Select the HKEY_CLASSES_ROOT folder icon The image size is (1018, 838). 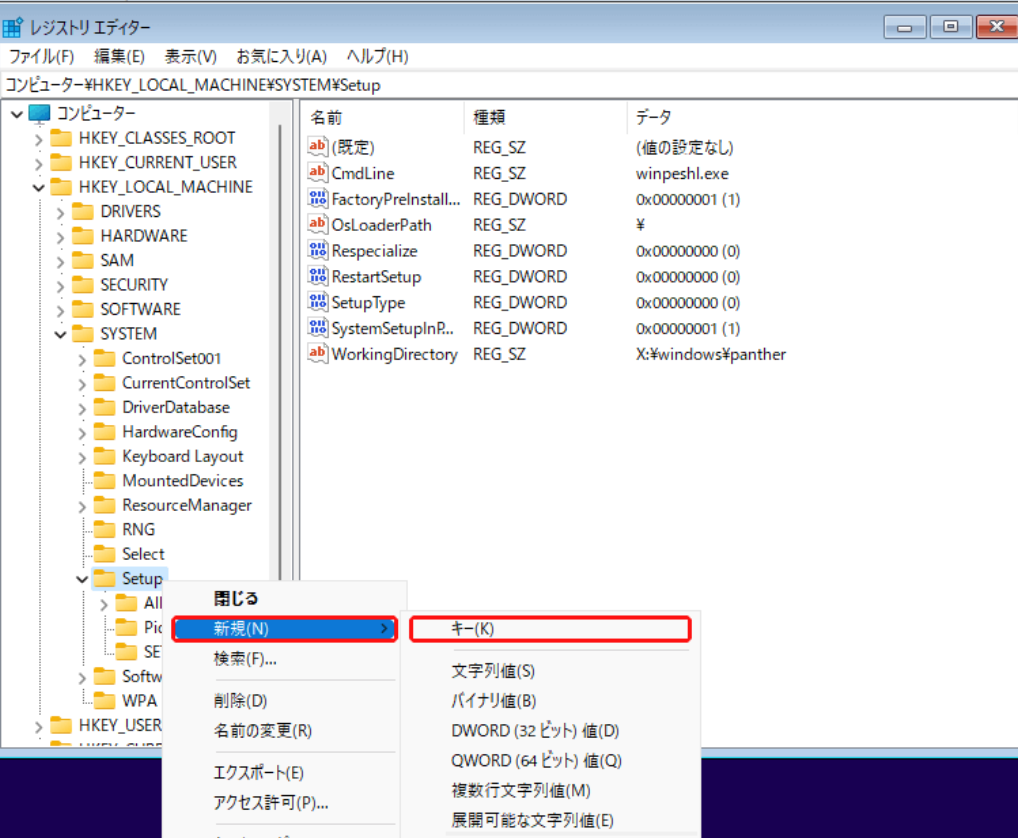tap(61, 138)
